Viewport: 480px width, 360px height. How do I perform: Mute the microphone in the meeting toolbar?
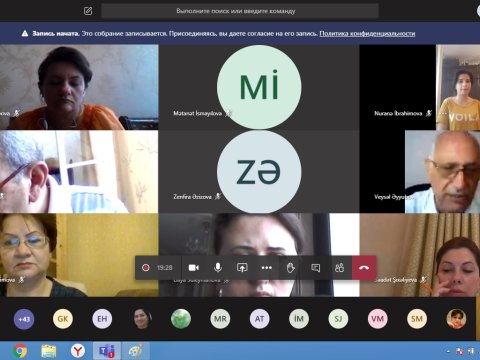[x=218, y=268]
